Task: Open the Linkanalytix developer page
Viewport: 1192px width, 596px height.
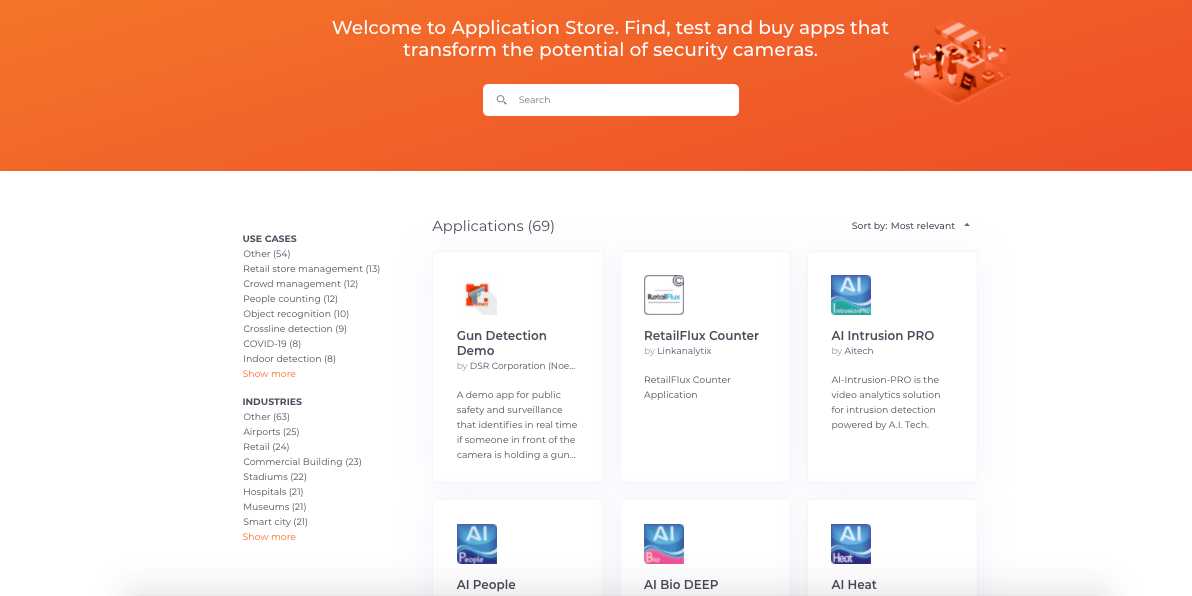Action: point(686,351)
